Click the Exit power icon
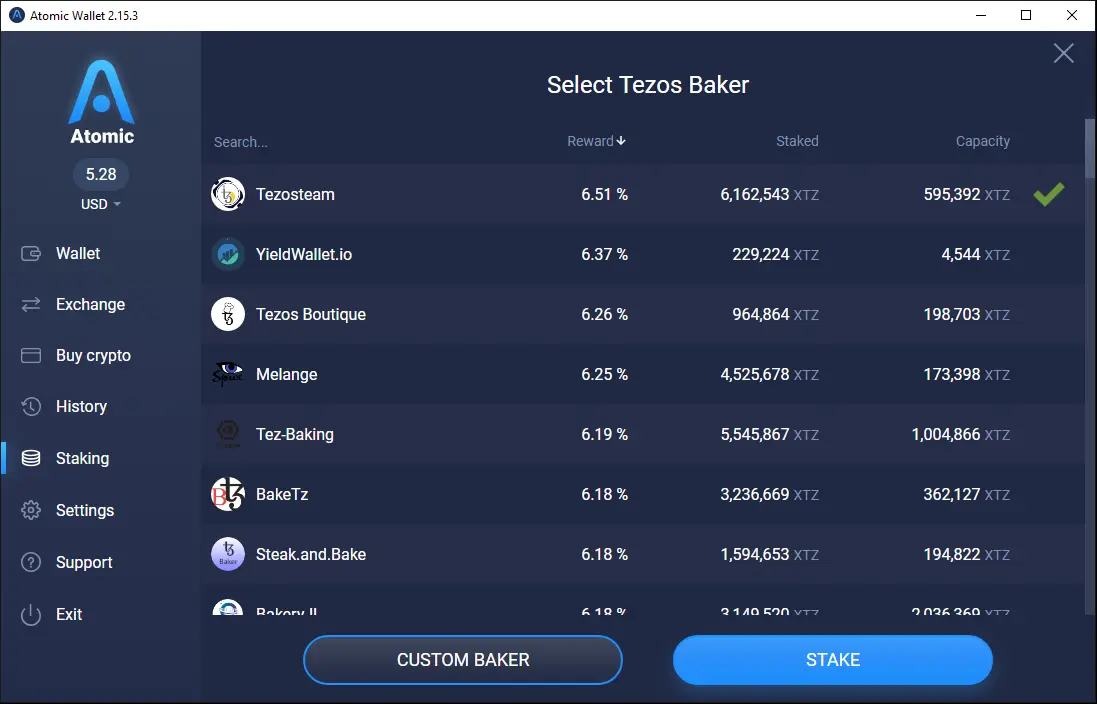This screenshot has height=704, width=1097. [x=31, y=614]
